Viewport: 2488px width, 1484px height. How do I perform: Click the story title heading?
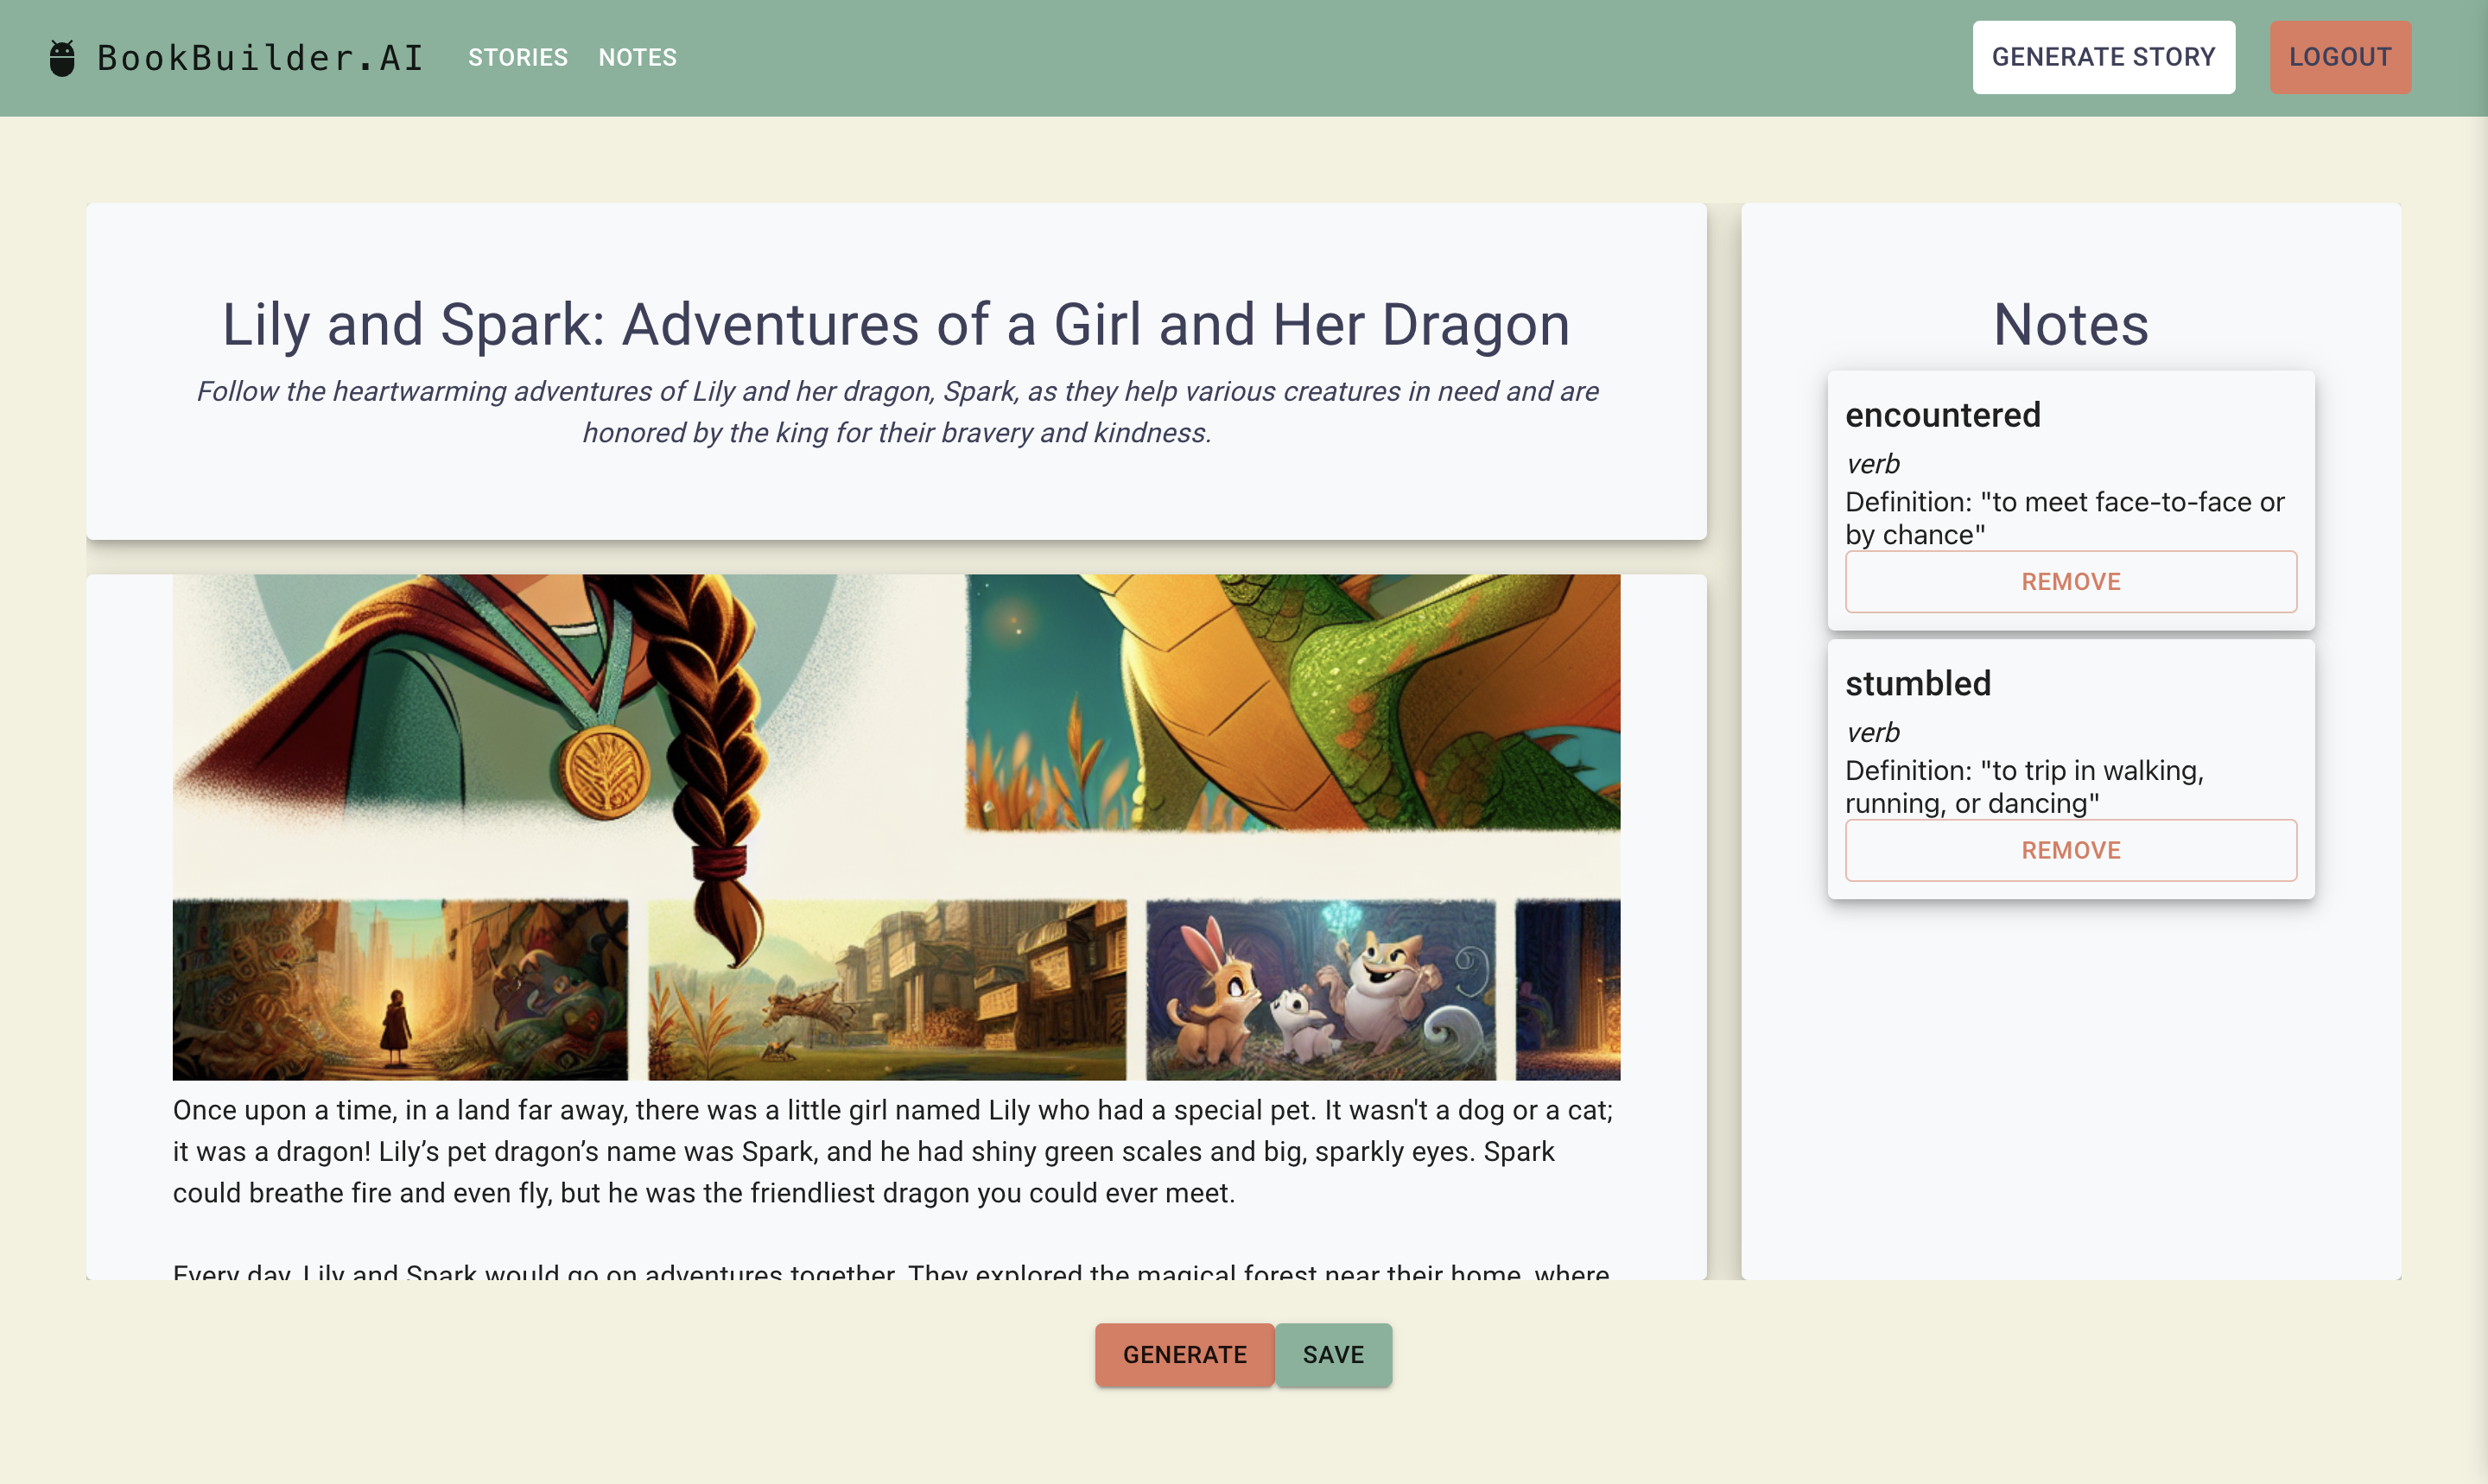pos(895,325)
